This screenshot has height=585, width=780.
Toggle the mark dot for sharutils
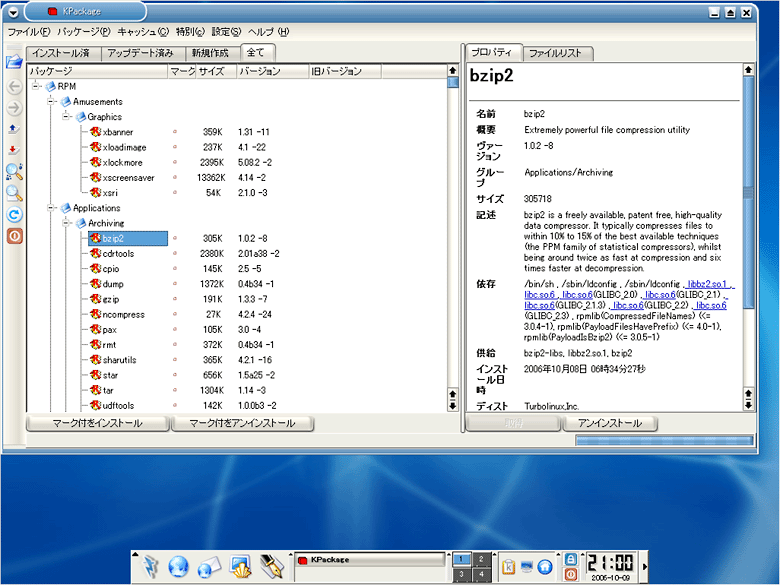(x=175, y=360)
